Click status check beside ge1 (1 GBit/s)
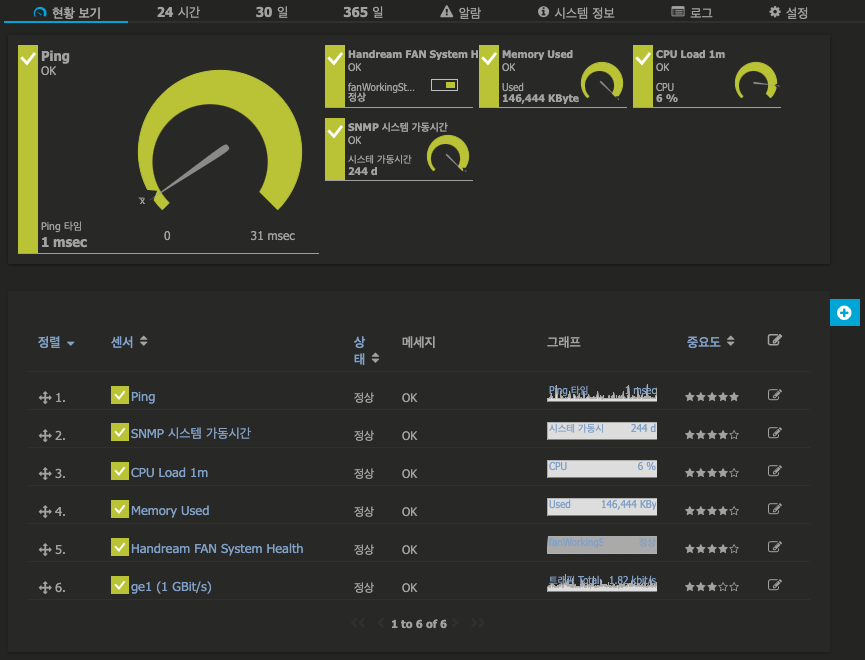Viewport: 865px width, 660px height. (x=120, y=585)
